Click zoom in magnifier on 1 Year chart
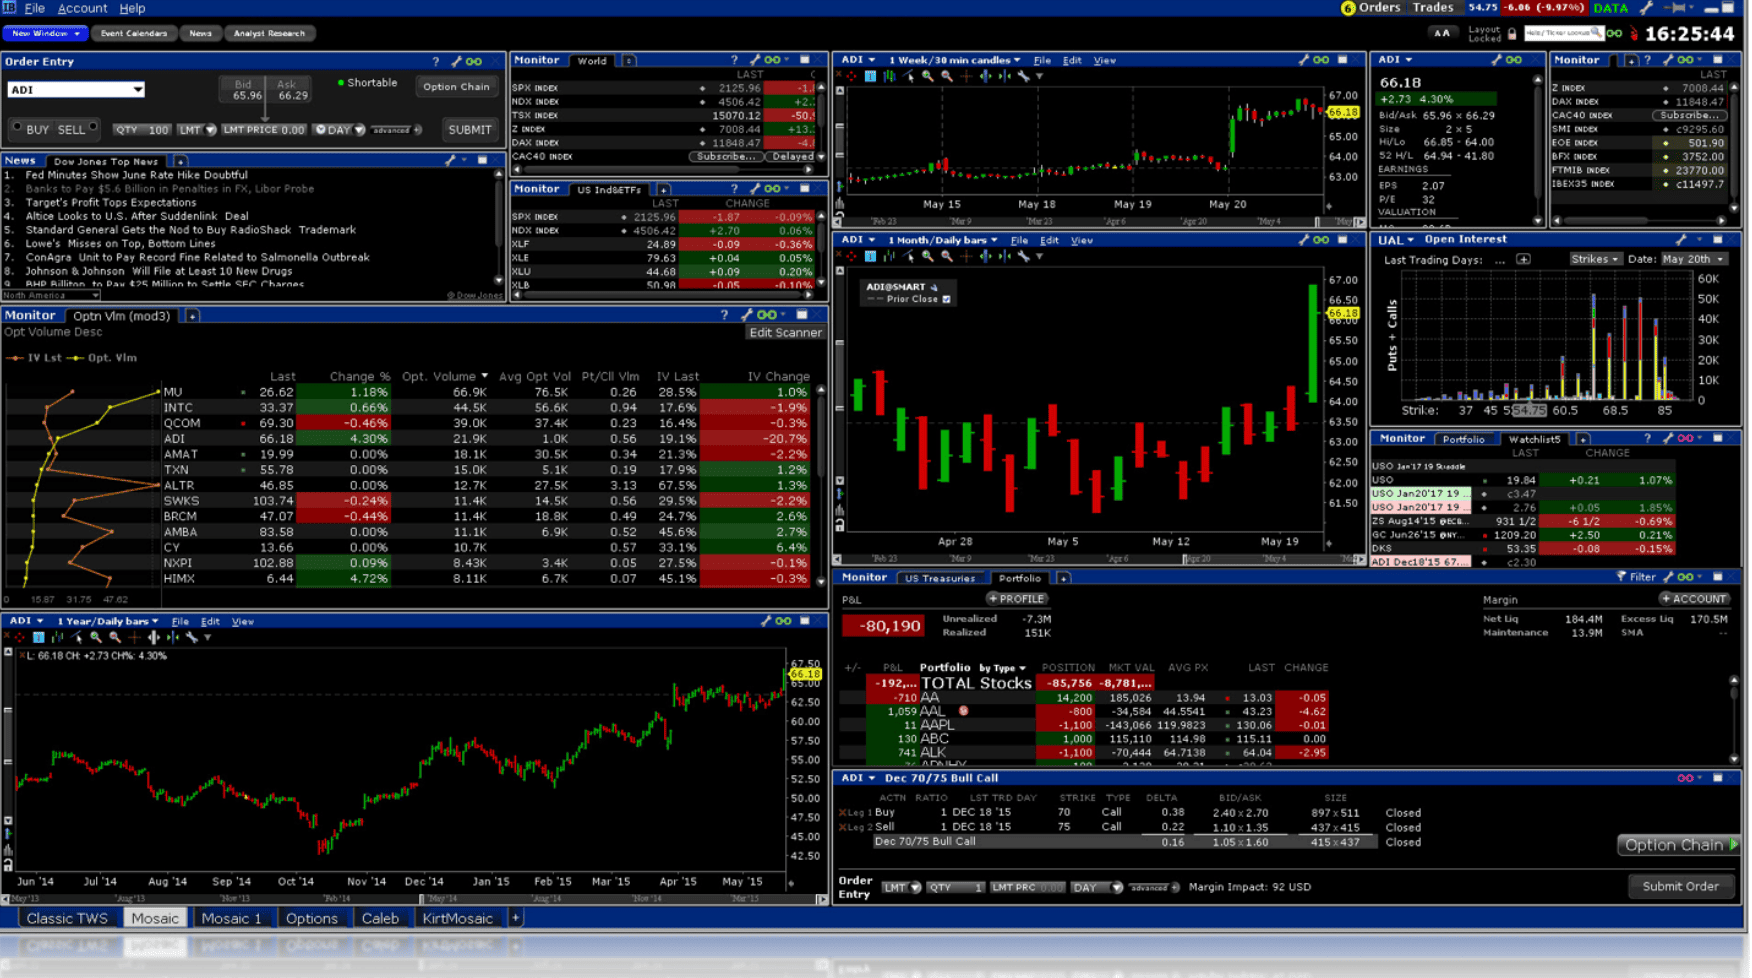 pos(96,637)
